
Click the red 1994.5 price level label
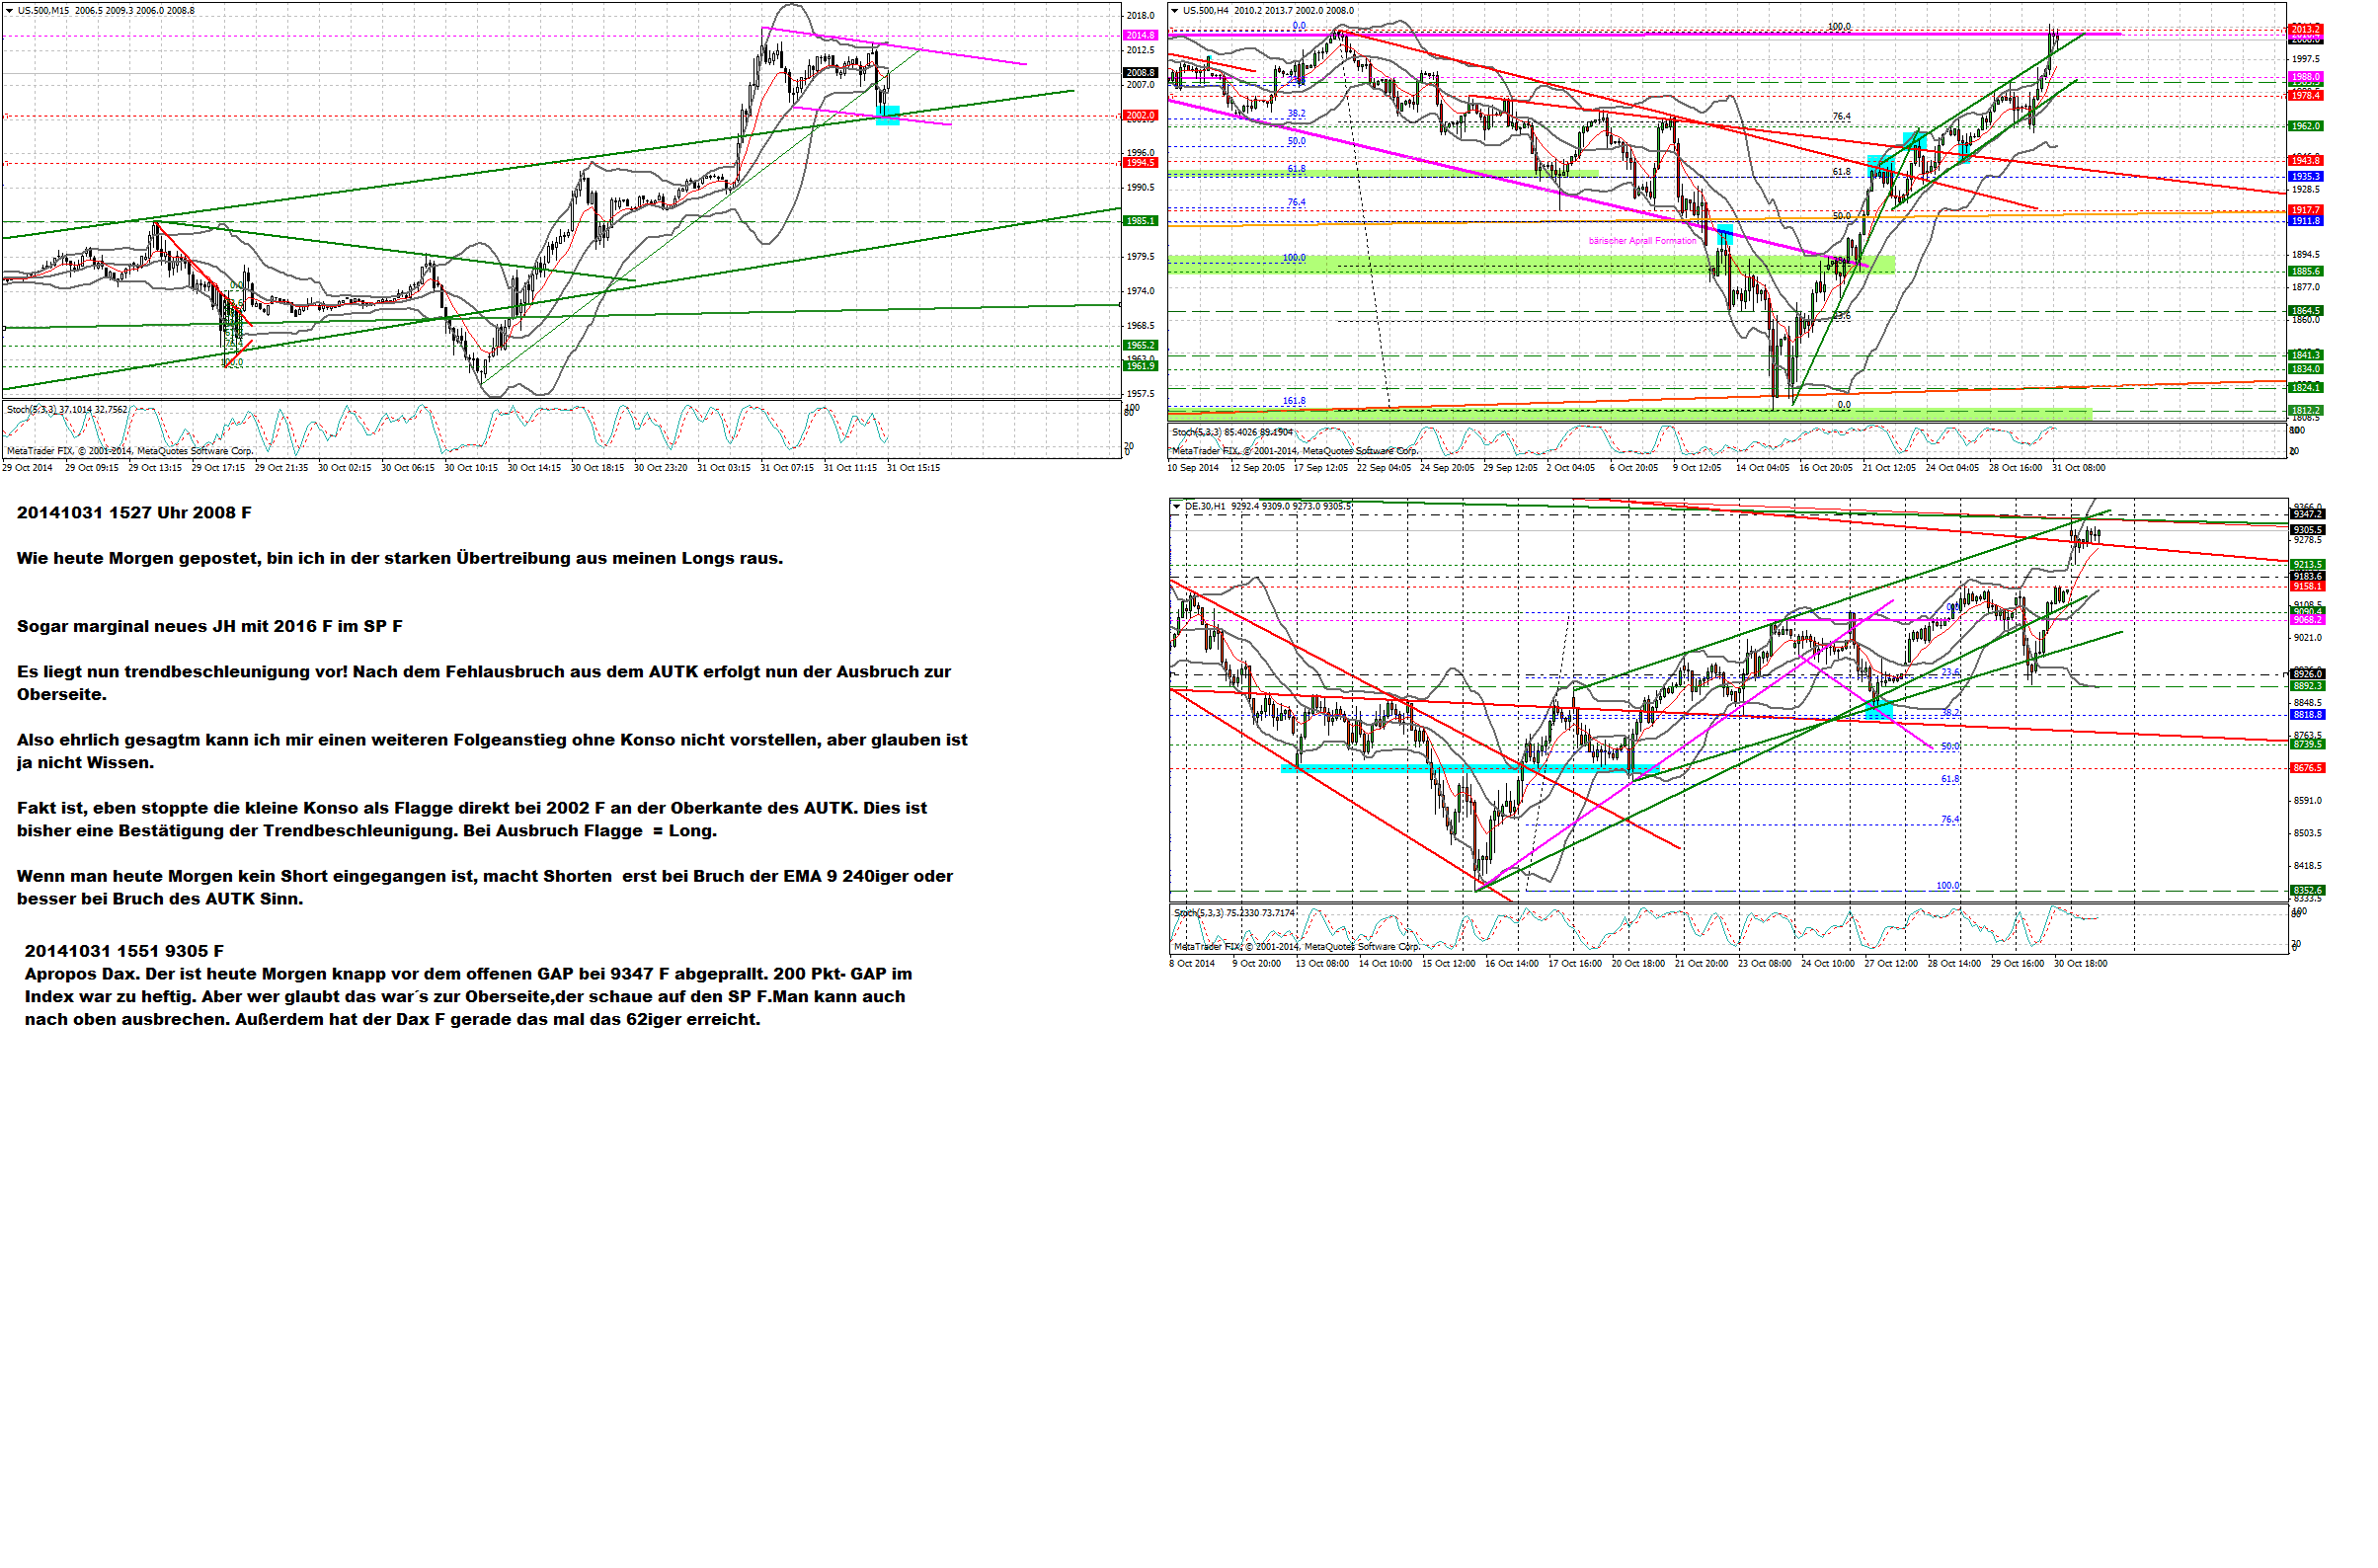coord(1140,163)
